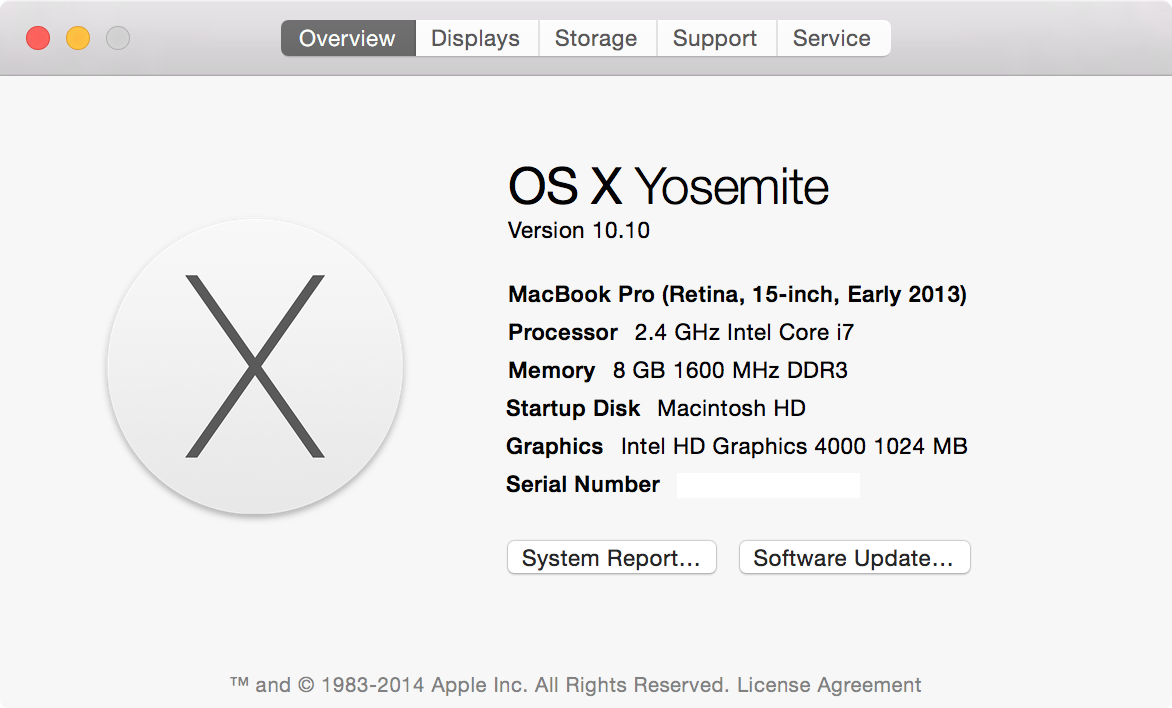The width and height of the screenshot is (1172, 708).
Task: Click the Apple Inc. copyright notice
Action: (479, 685)
